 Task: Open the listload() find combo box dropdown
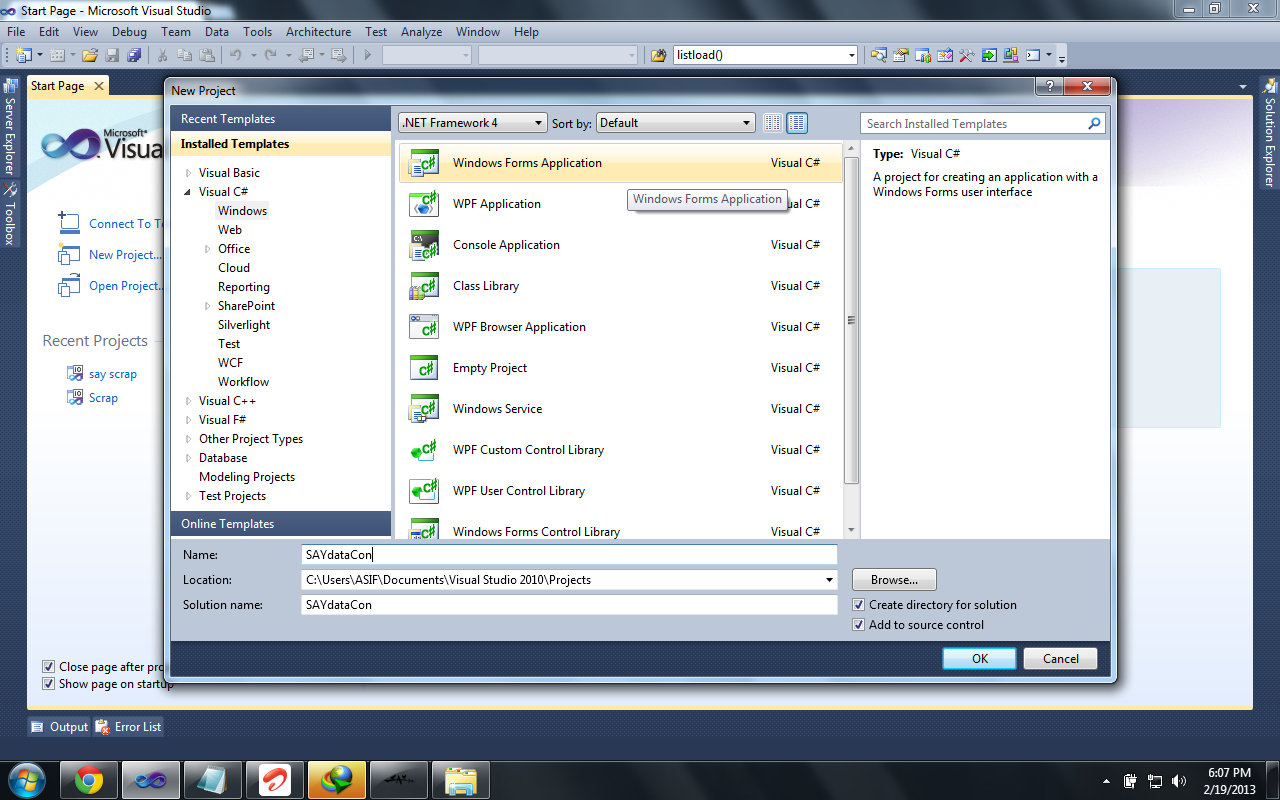(851, 55)
